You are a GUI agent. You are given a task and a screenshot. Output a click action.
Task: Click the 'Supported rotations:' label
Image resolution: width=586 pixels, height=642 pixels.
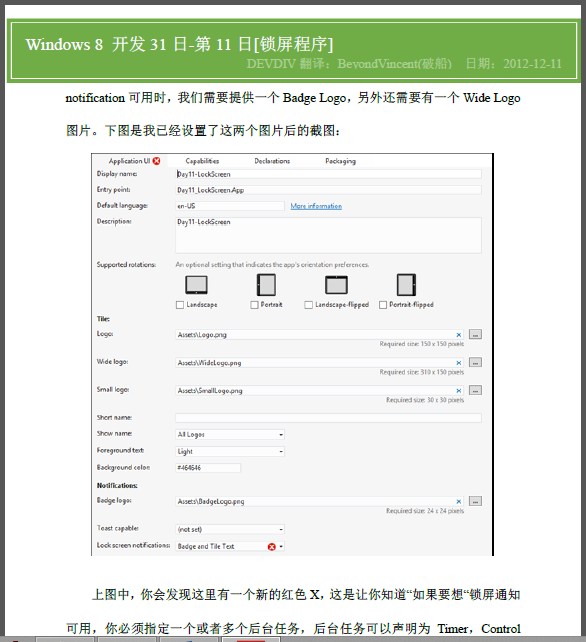click(x=126, y=265)
